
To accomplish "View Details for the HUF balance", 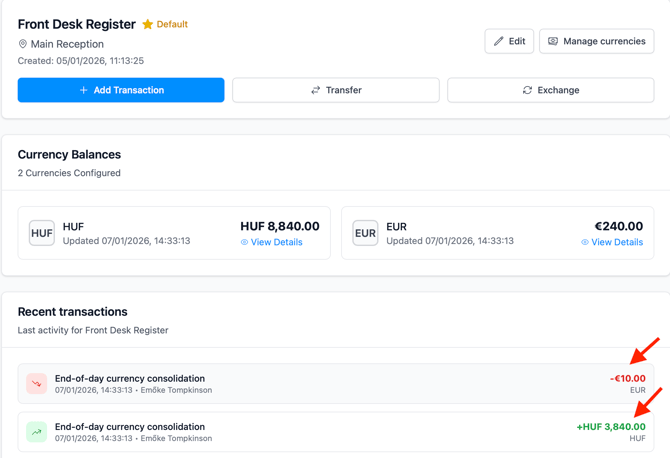I will click(277, 242).
